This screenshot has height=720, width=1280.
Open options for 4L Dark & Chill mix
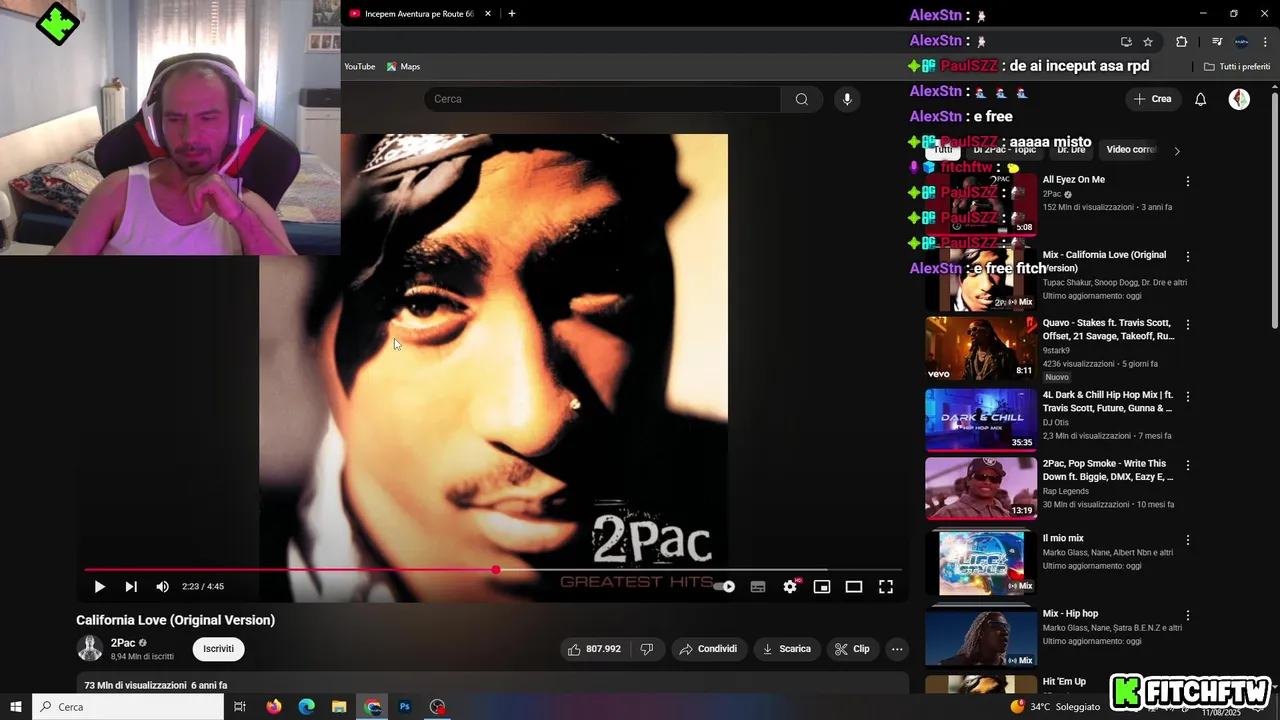click(x=1188, y=396)
